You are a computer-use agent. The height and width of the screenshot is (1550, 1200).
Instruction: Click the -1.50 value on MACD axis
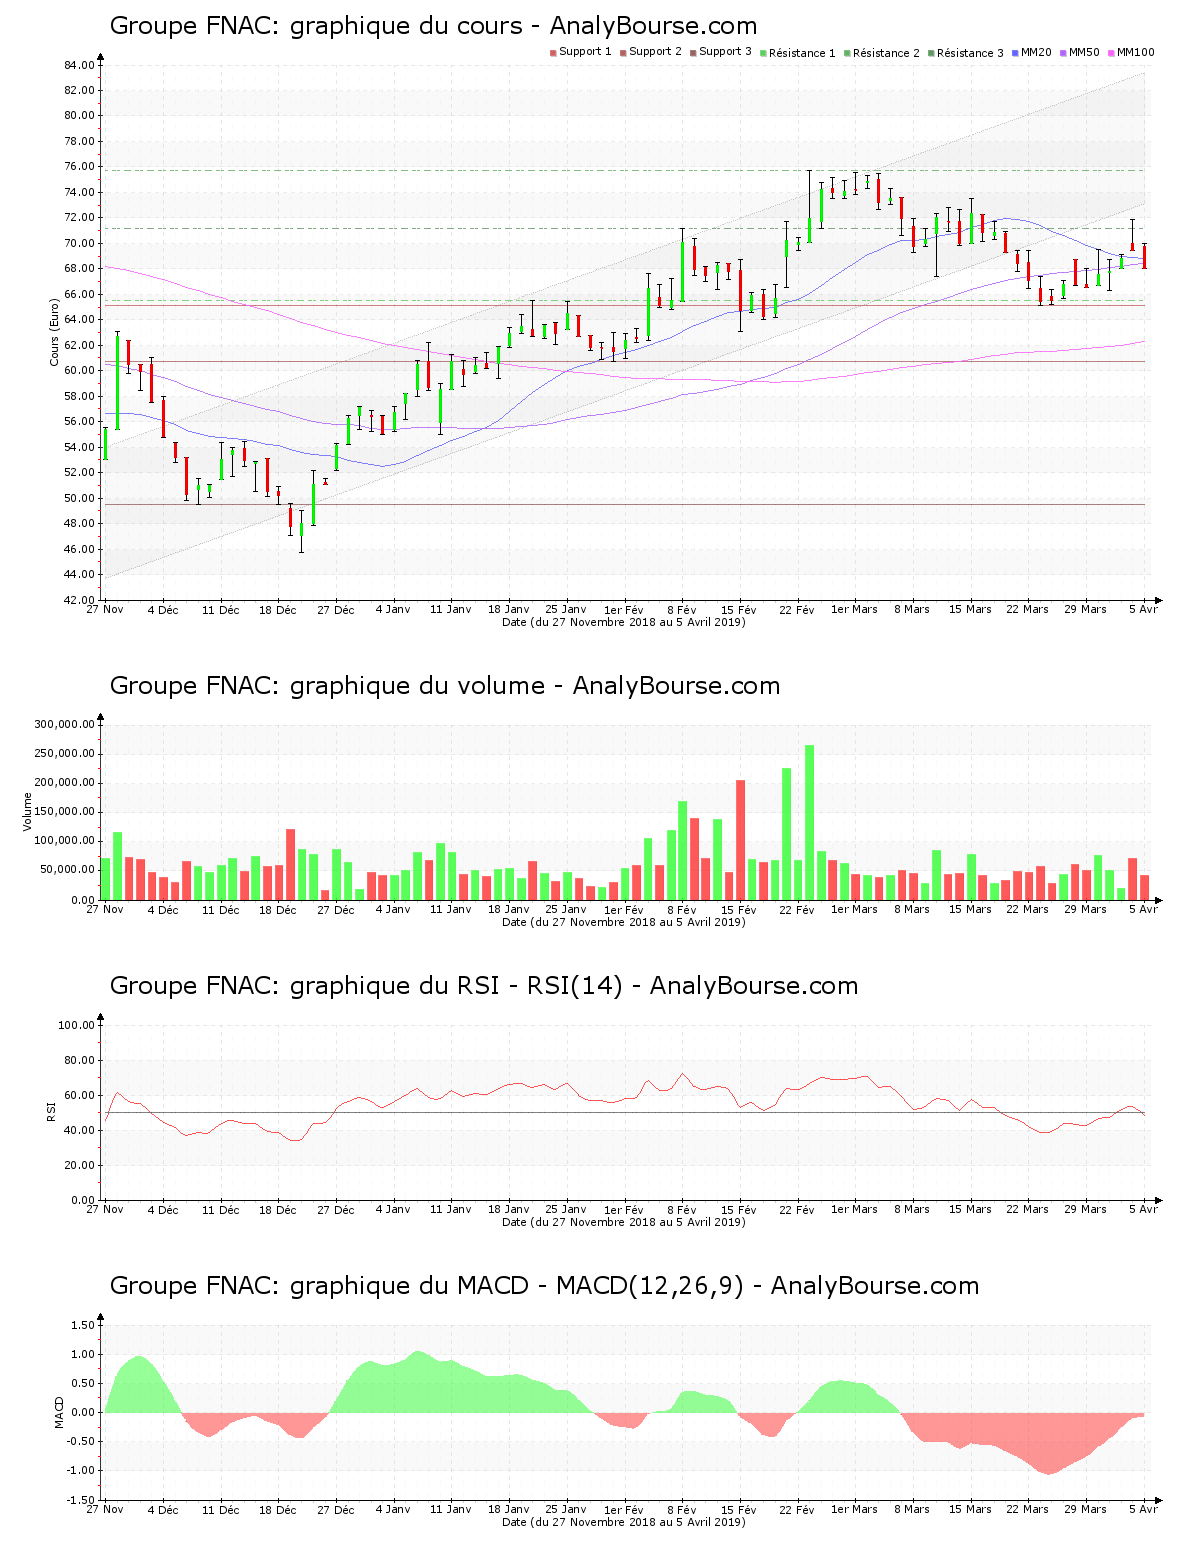[x=80, y=1500]
